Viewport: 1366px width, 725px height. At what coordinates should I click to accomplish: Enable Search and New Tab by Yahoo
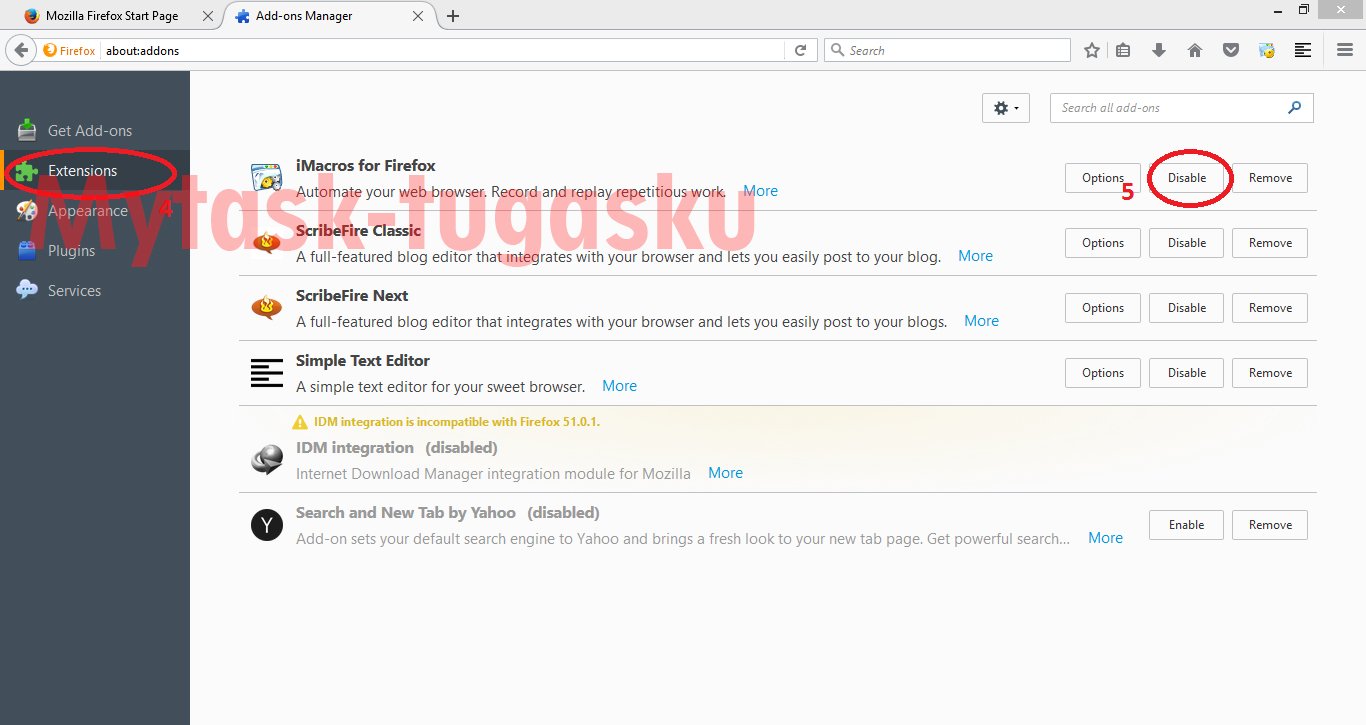point(1187,525)
